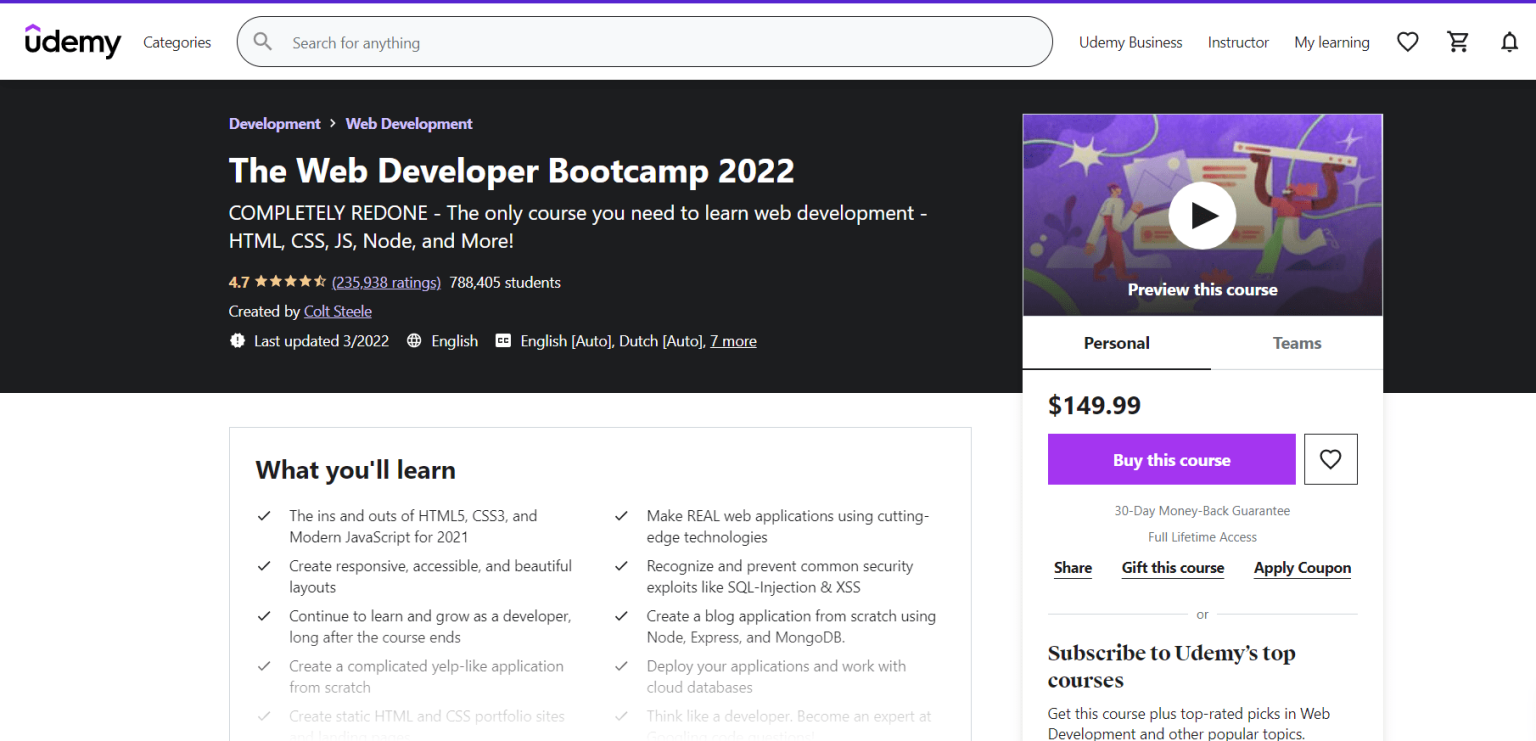Click the globe icon next to English
The width and height of the screenshot is (1536, 741).
pyautogui.click(x=414, y=340)
